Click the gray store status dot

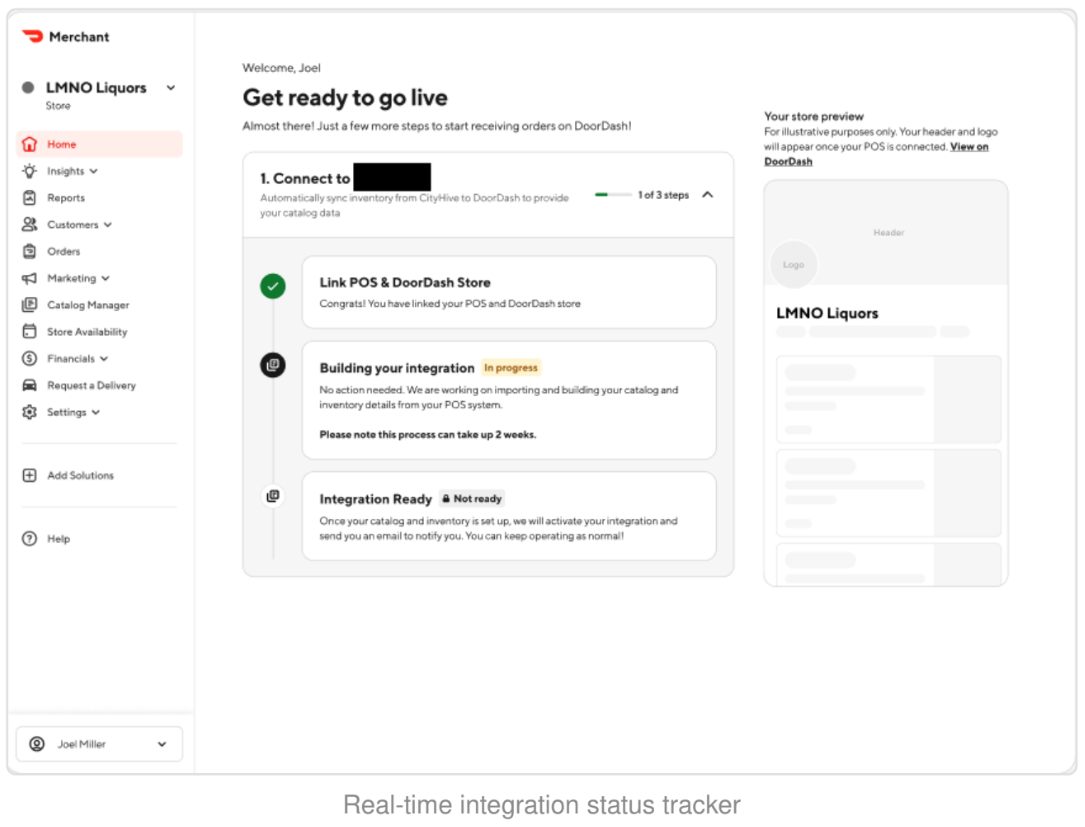[28, 87]
